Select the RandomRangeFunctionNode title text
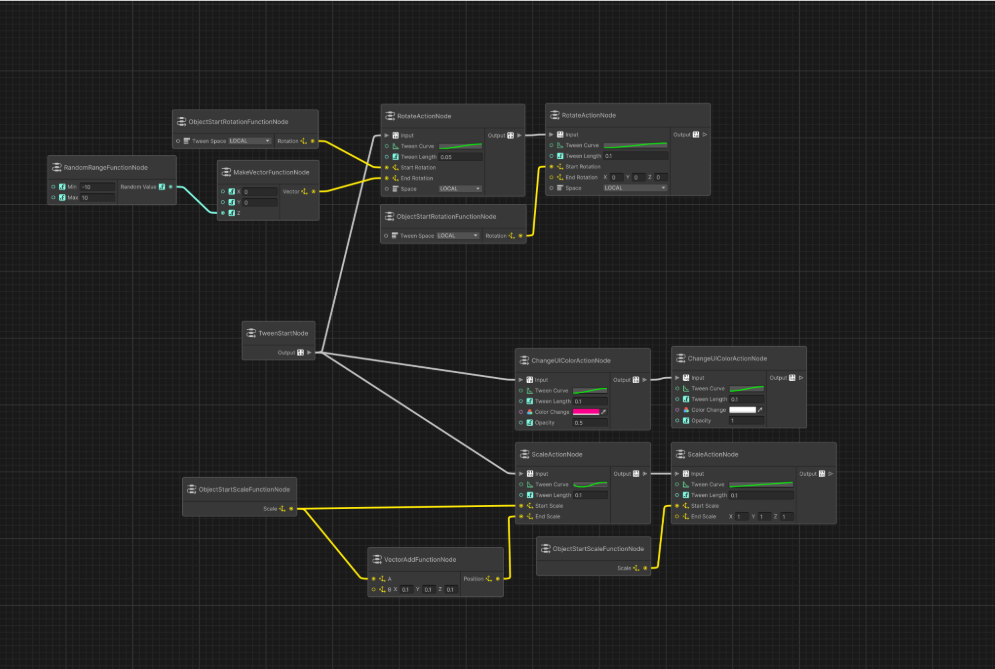The image size is (995, 669). pyautogui.click(x=105, y=168)
